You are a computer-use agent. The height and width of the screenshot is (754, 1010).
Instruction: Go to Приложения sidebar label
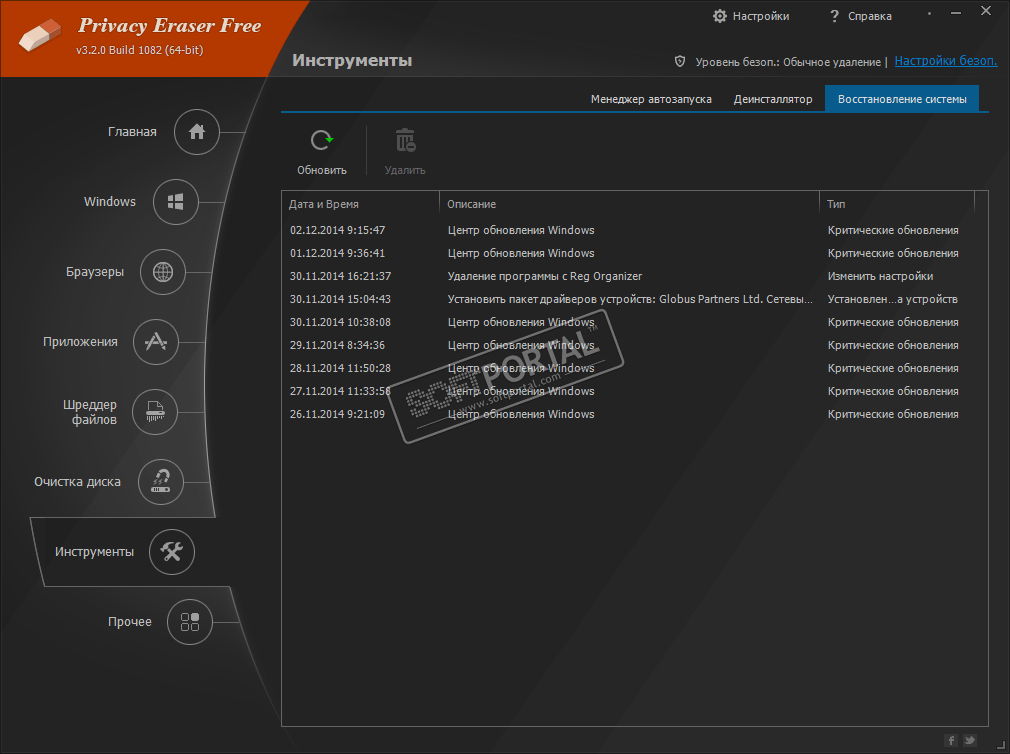pos(81,342)
